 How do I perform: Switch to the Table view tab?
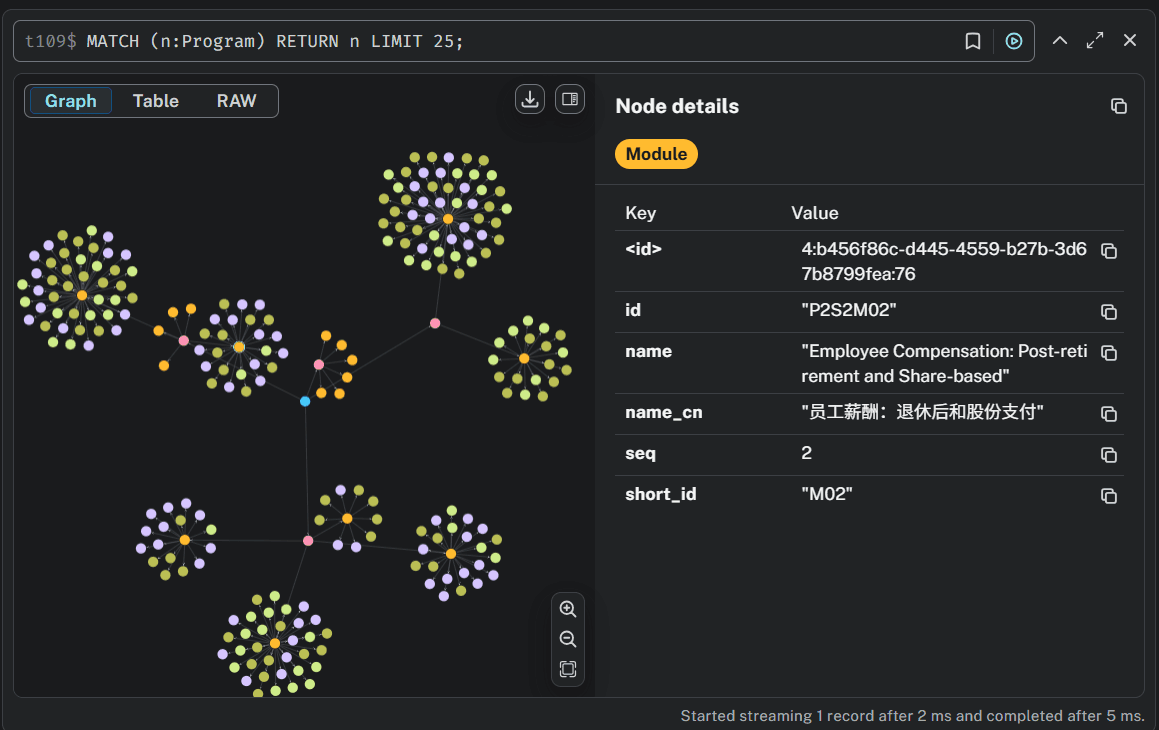pos(156,100)
